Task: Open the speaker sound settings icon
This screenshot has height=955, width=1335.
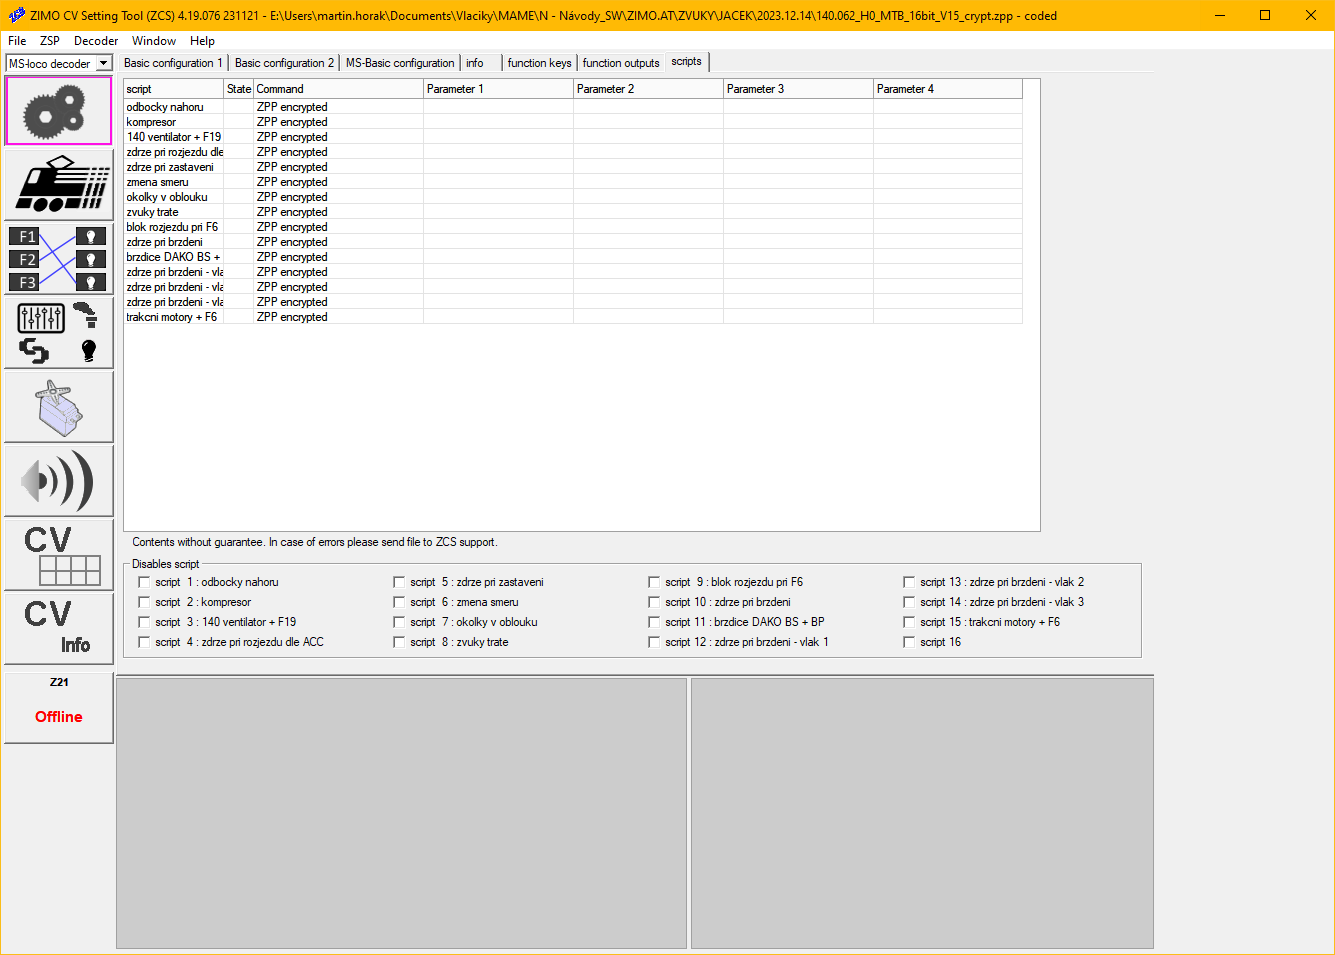Action: click(x=58, y=481)
